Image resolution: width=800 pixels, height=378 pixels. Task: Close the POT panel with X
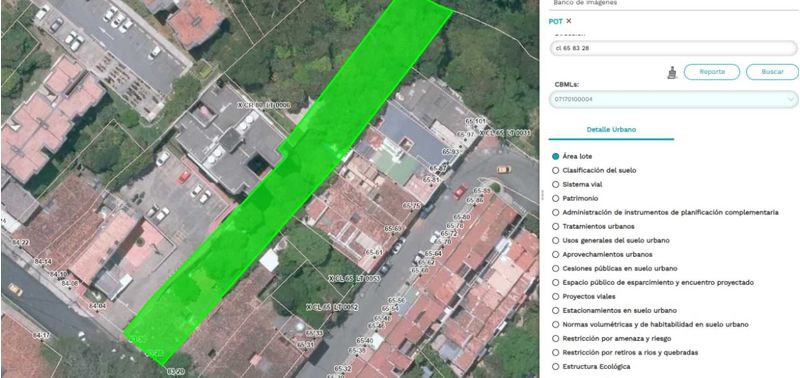569,21
